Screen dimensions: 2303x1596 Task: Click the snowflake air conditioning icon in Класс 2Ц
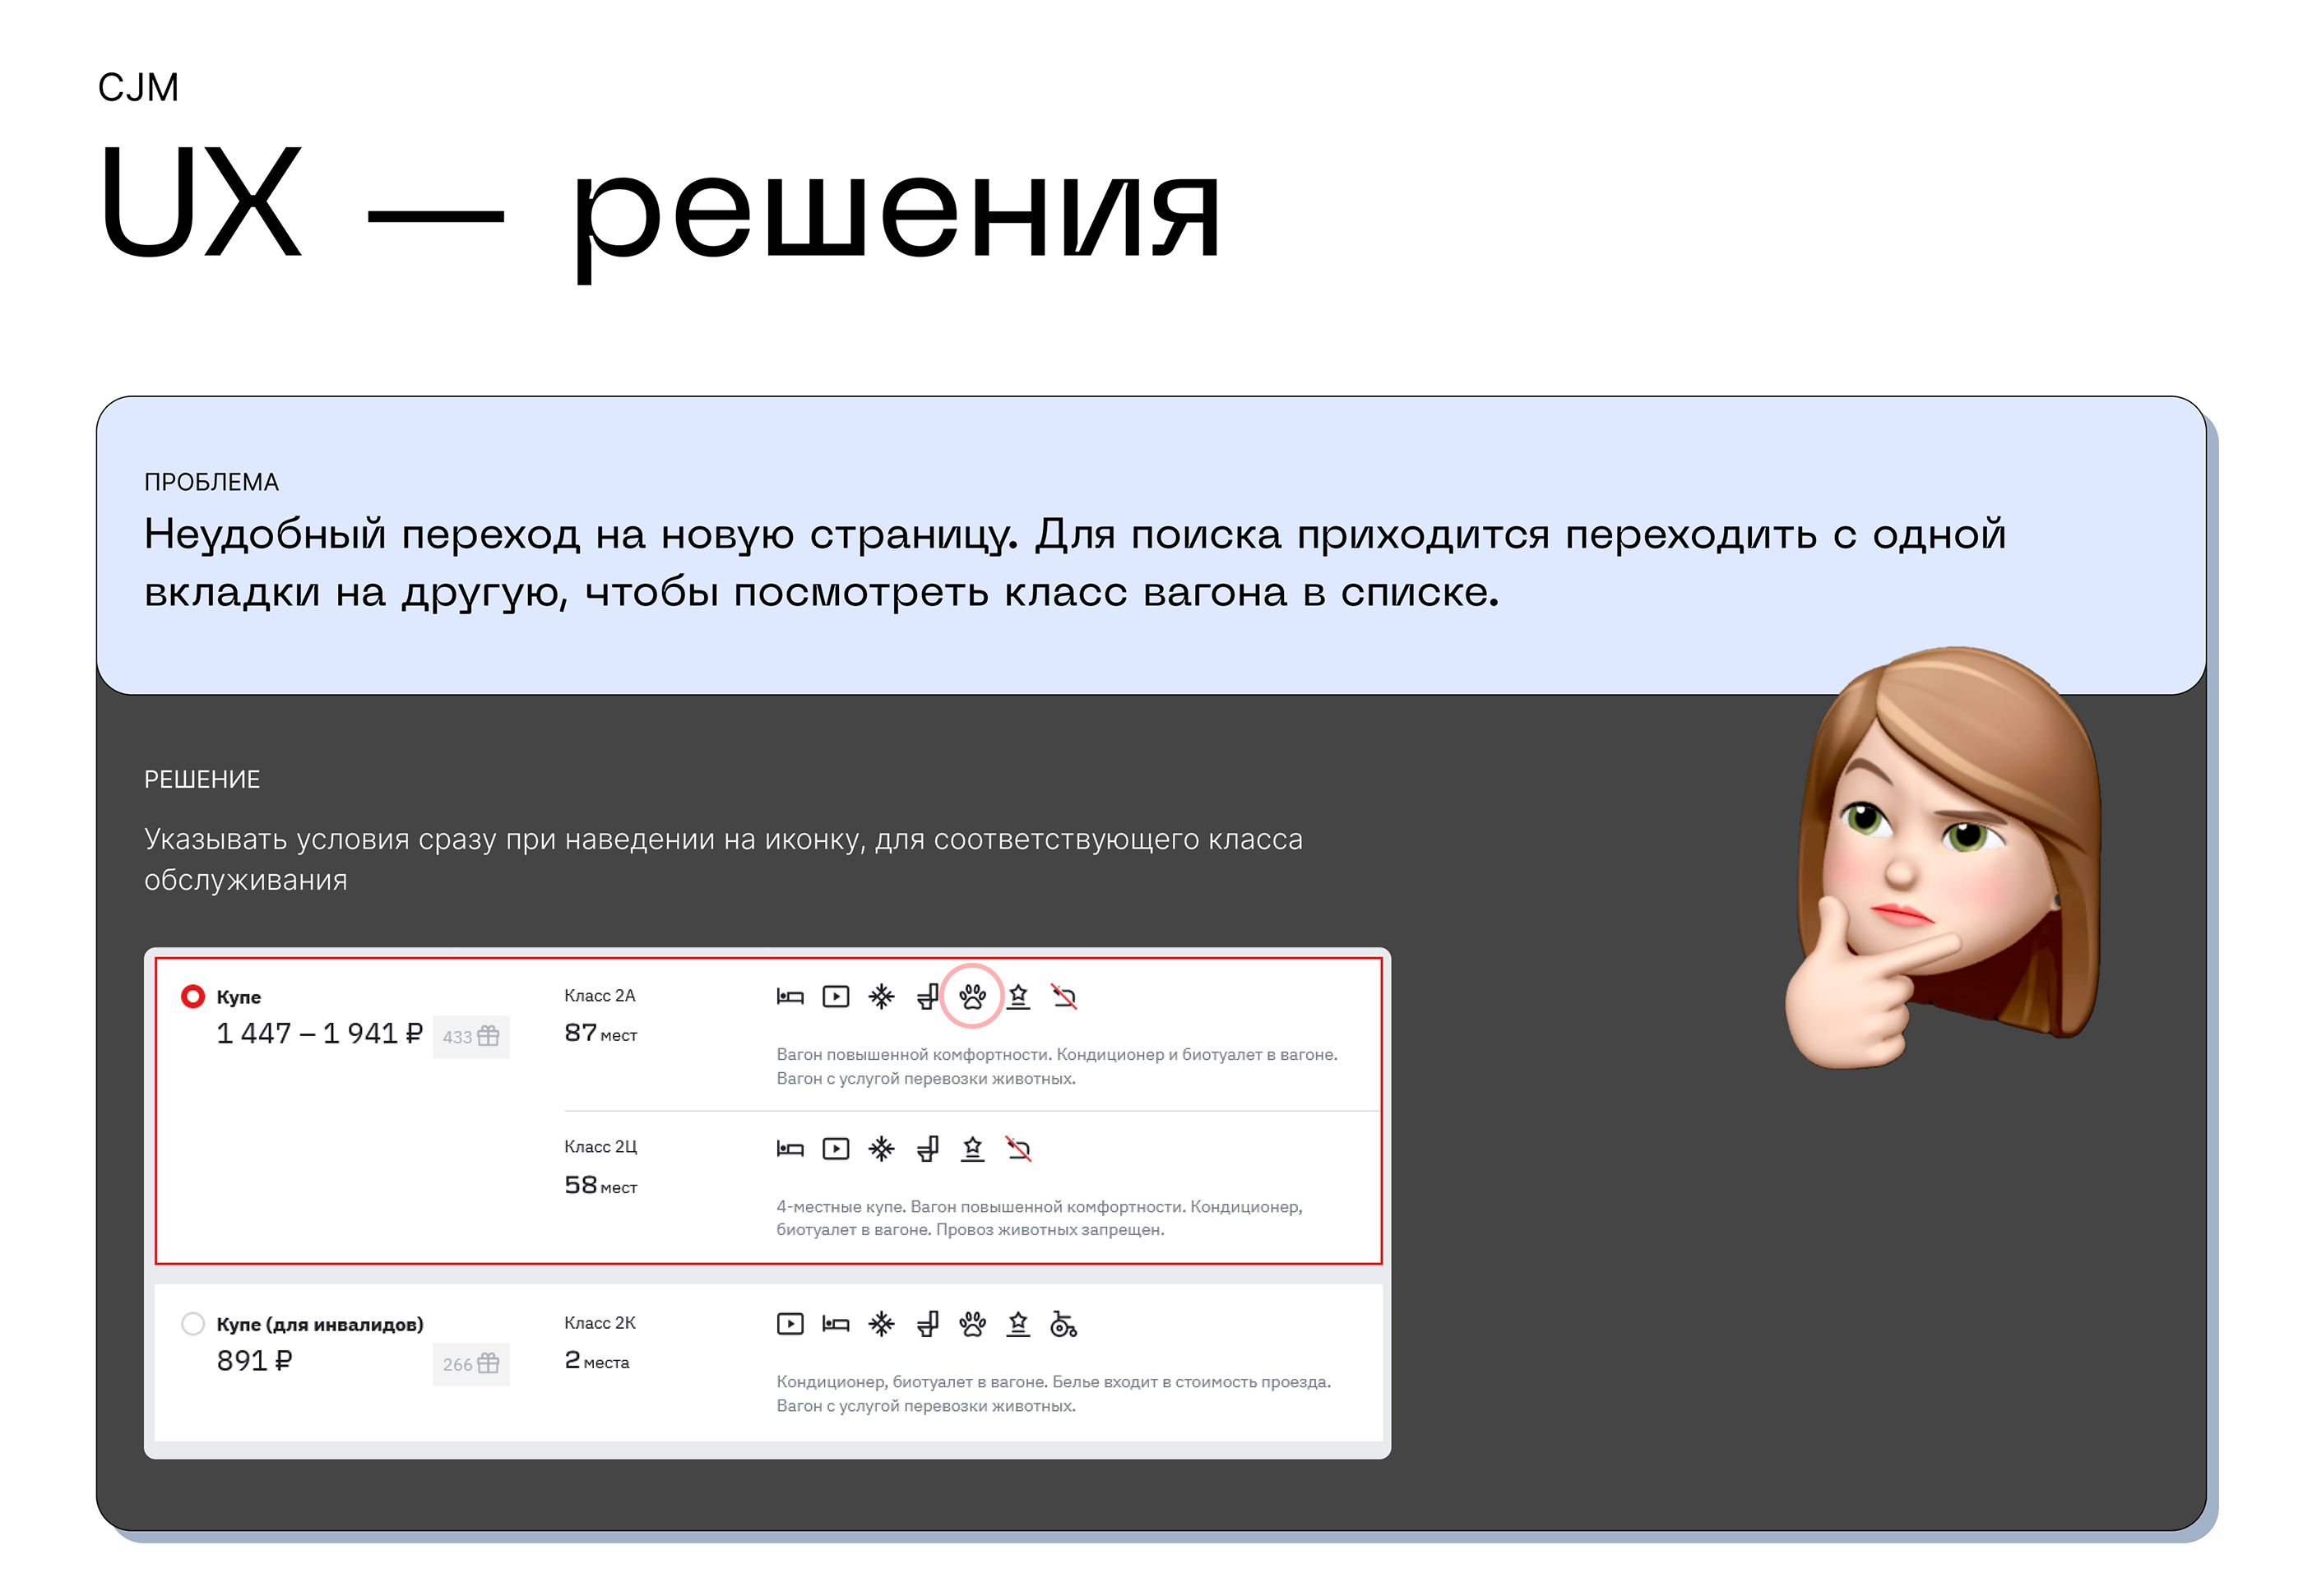pos(881,1148)
